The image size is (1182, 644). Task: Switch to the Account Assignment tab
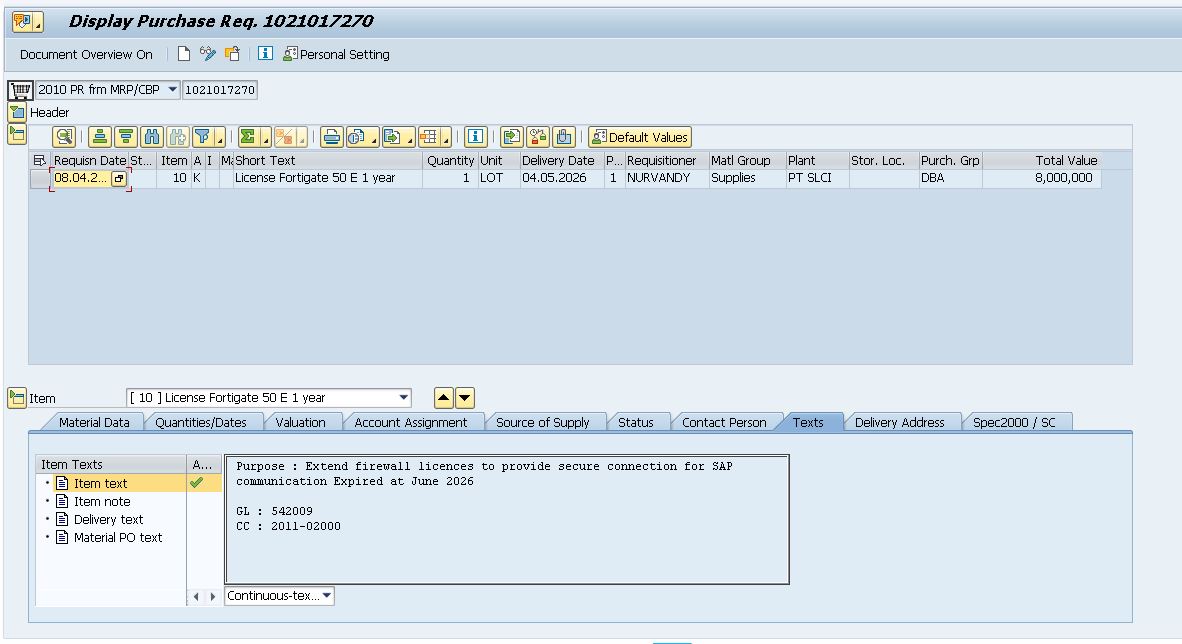(x=410, y=422)
